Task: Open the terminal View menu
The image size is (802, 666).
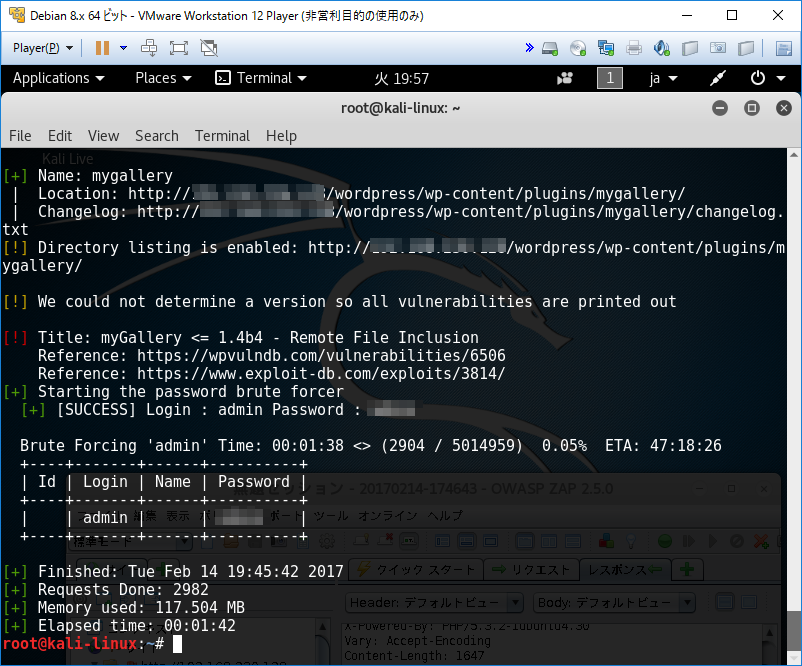Action: pyautogui.click(x=103, y=136)
